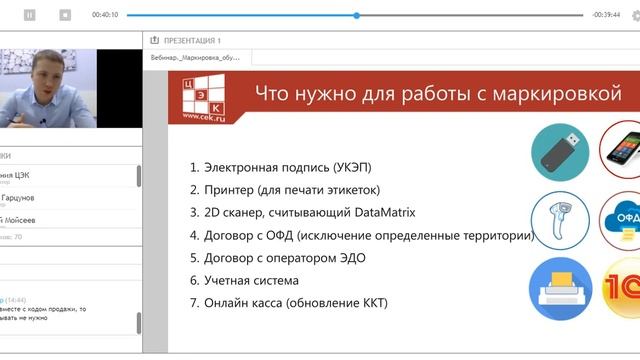Select participant Гарцунов in list
The image size is (640, 360).
click(x=68, y=199)
